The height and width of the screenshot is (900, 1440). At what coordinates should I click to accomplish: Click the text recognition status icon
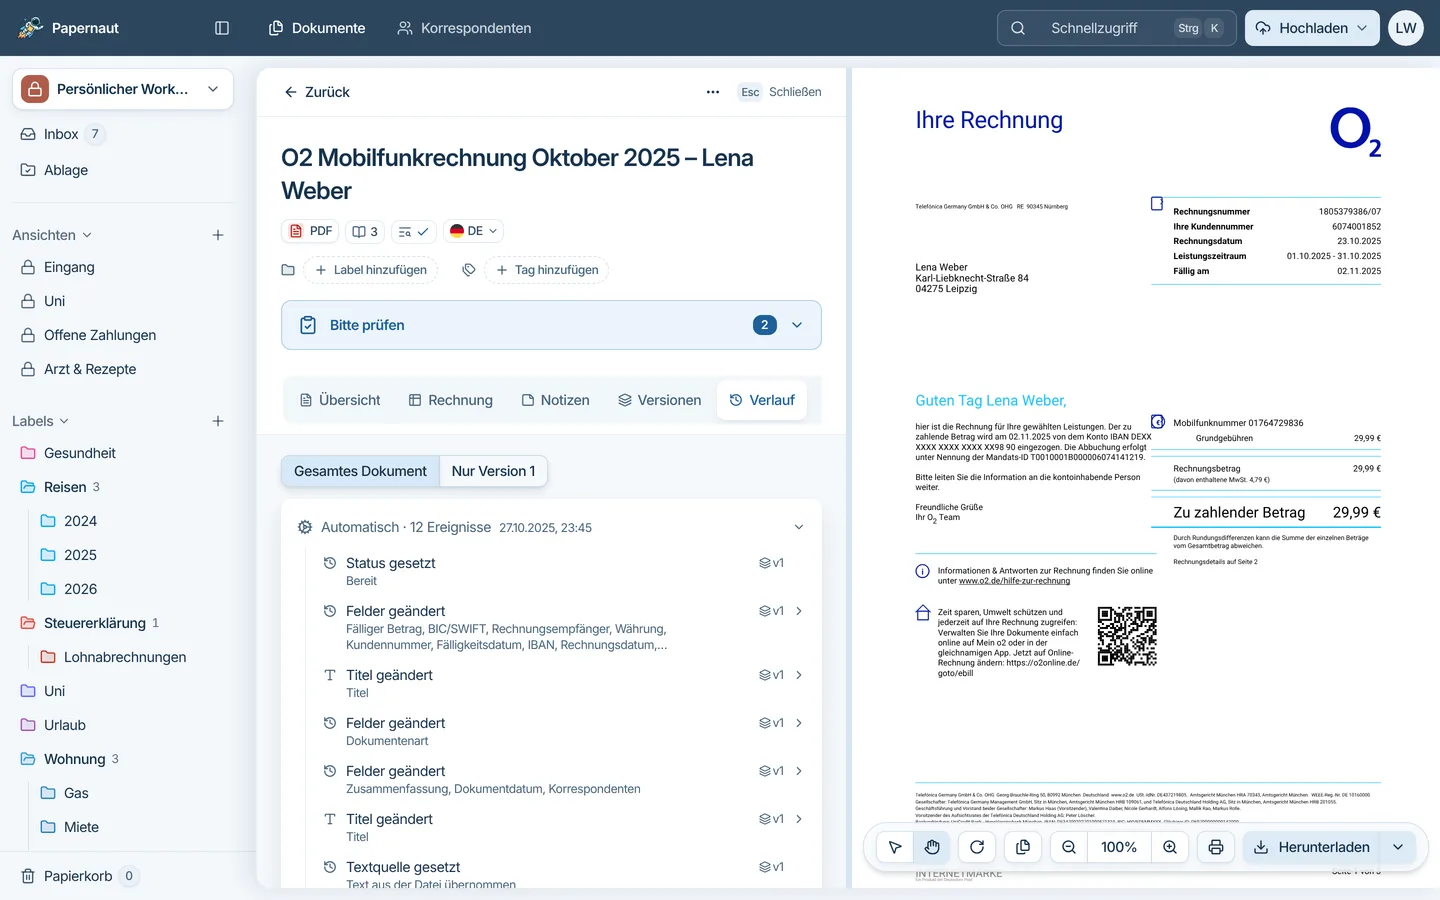[413, 231]
